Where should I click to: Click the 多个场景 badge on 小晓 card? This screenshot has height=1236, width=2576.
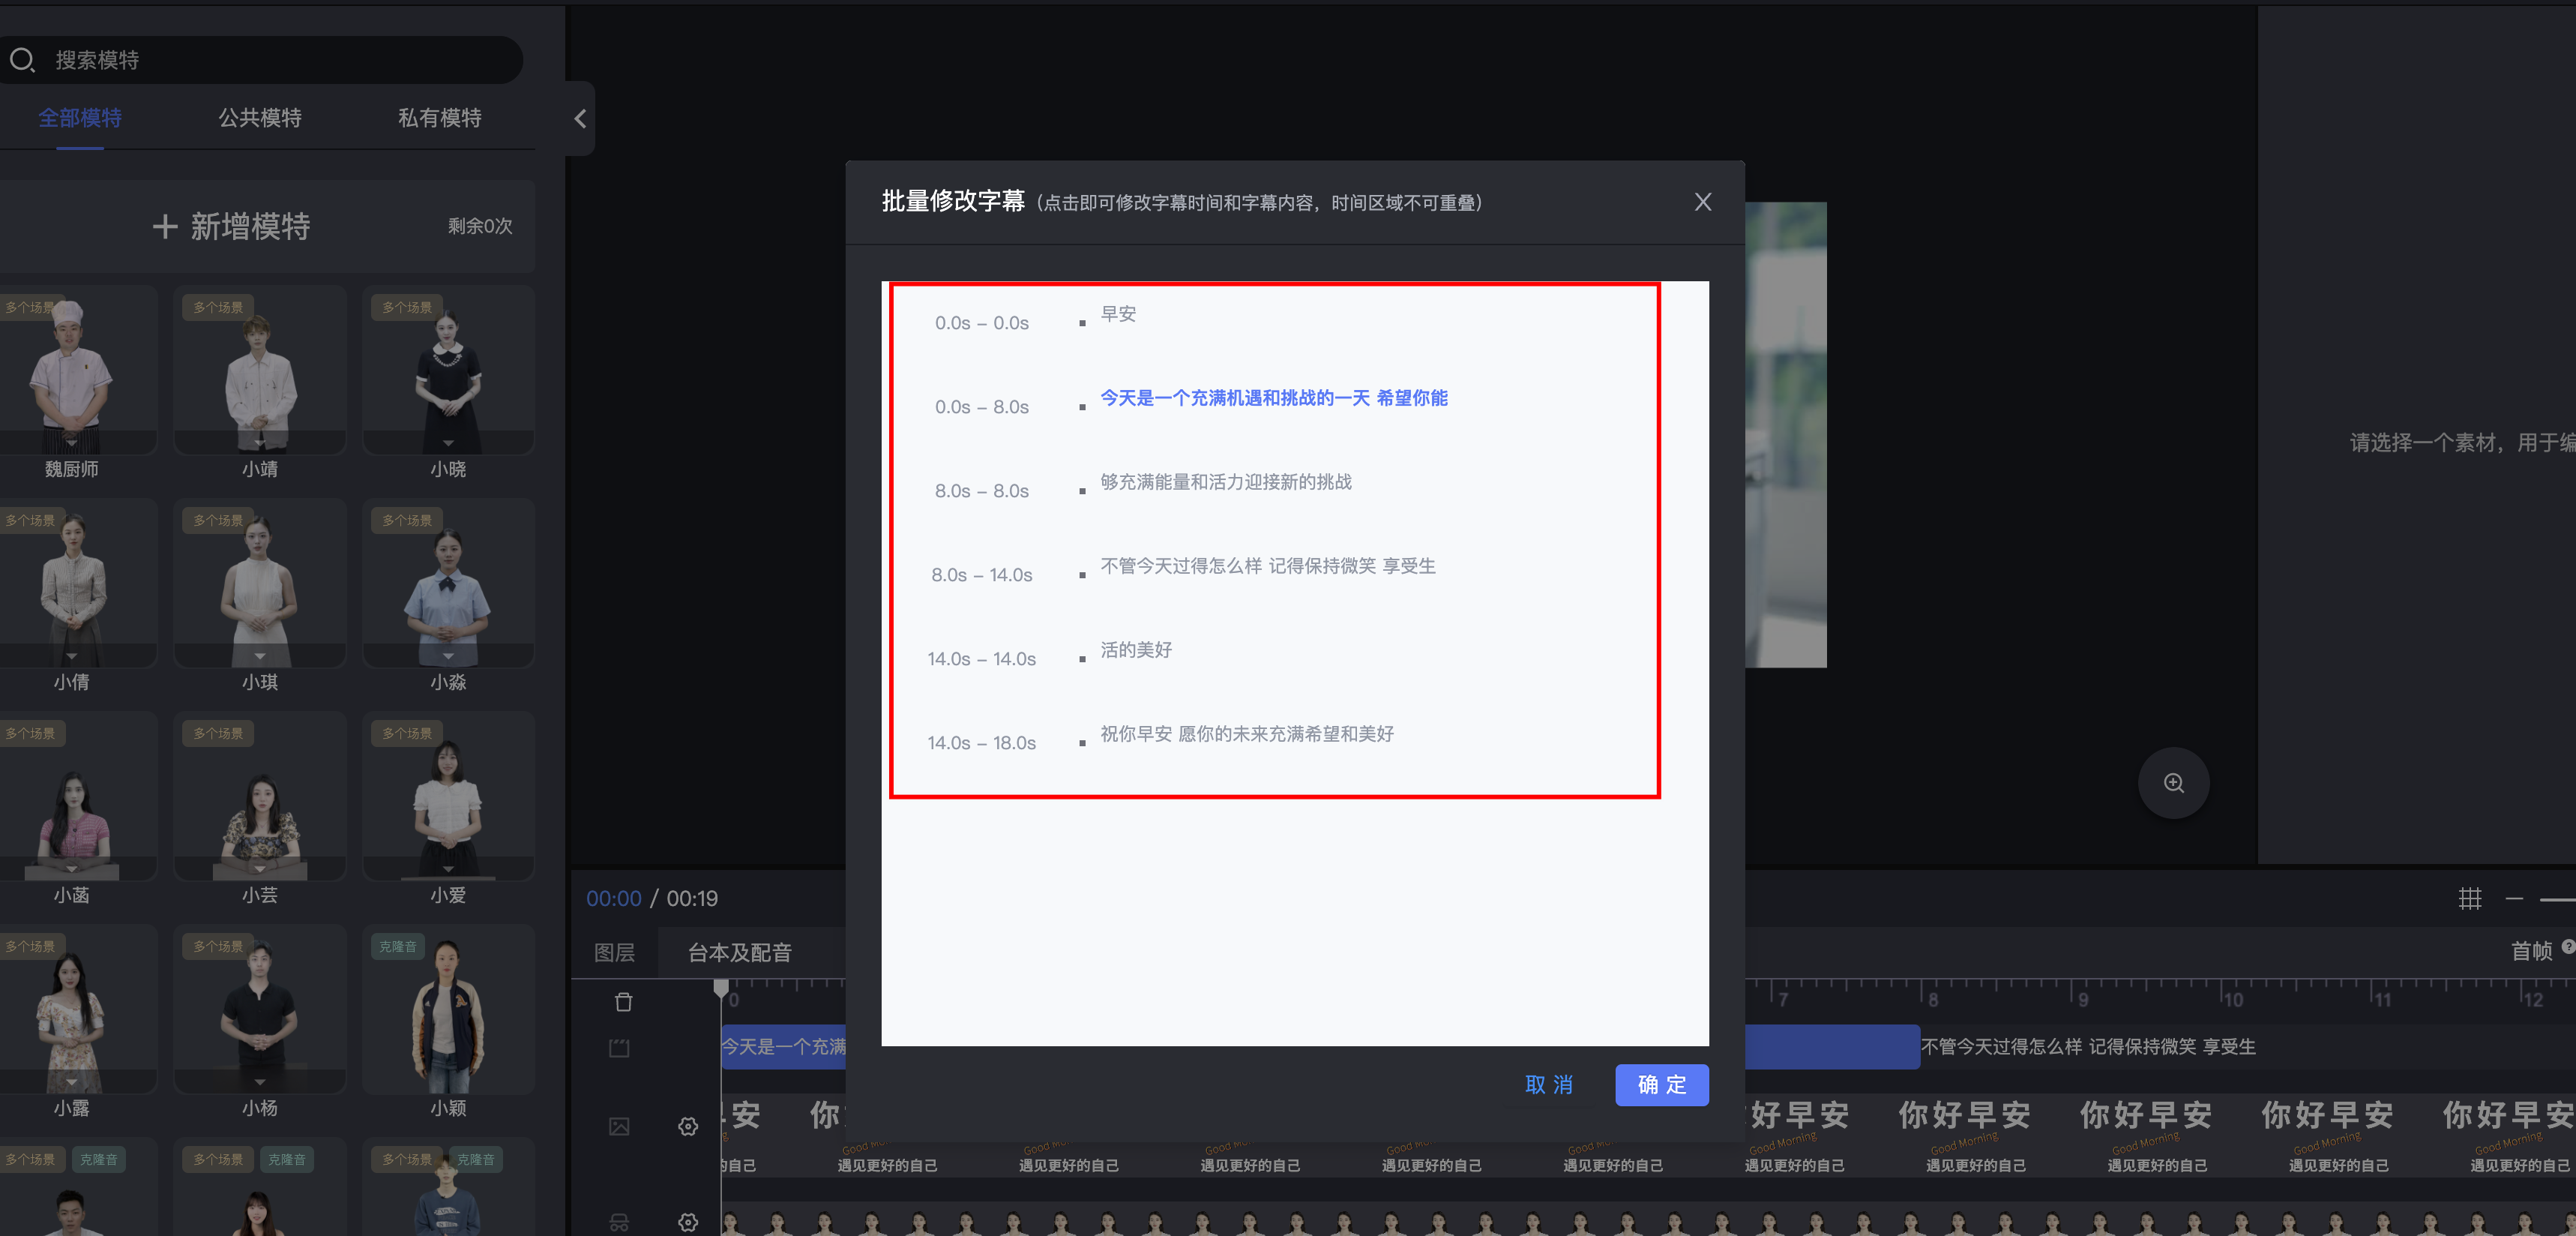tap(407, 307)
